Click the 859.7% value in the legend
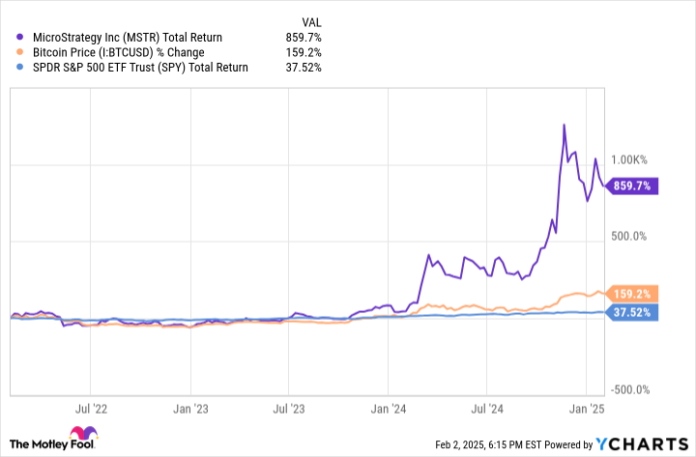This screenshot has height=457, width=696. click(304, 38)
